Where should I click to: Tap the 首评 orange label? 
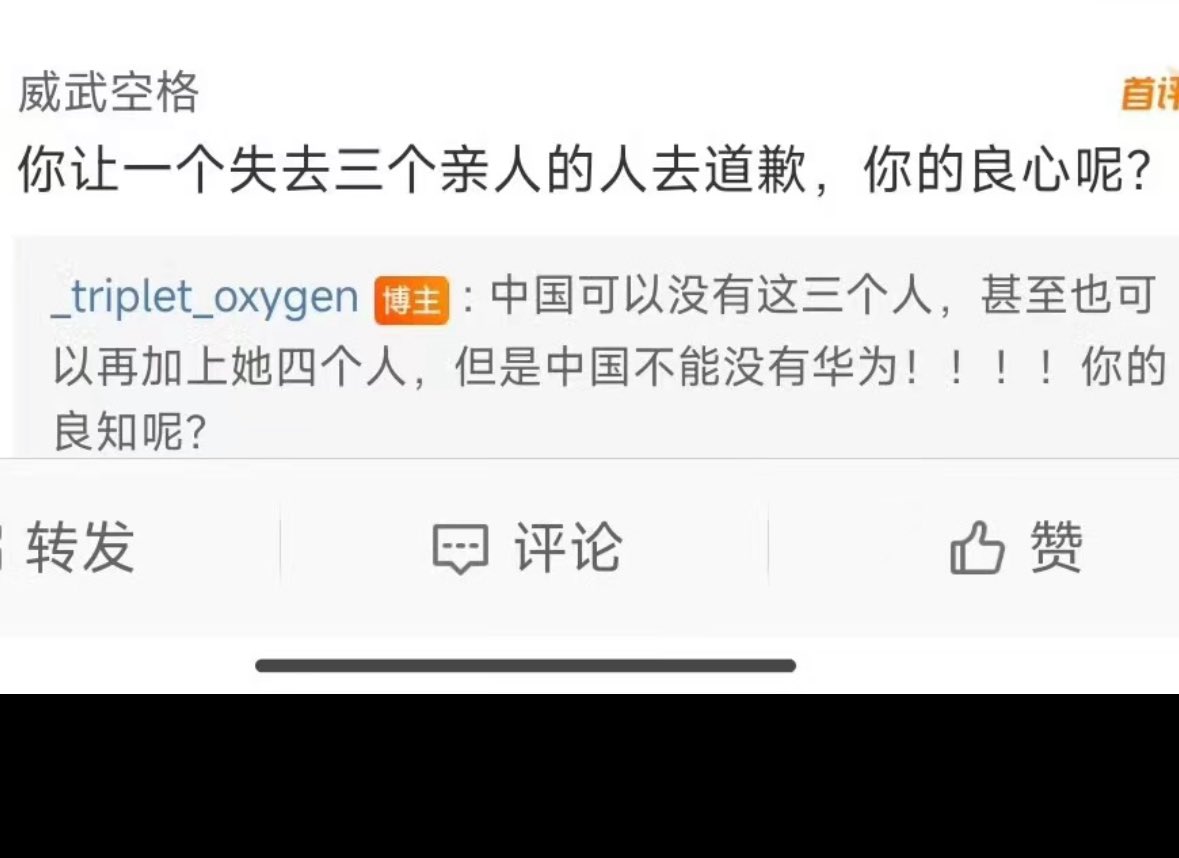pyautogui.click(x=1150, y=92)
